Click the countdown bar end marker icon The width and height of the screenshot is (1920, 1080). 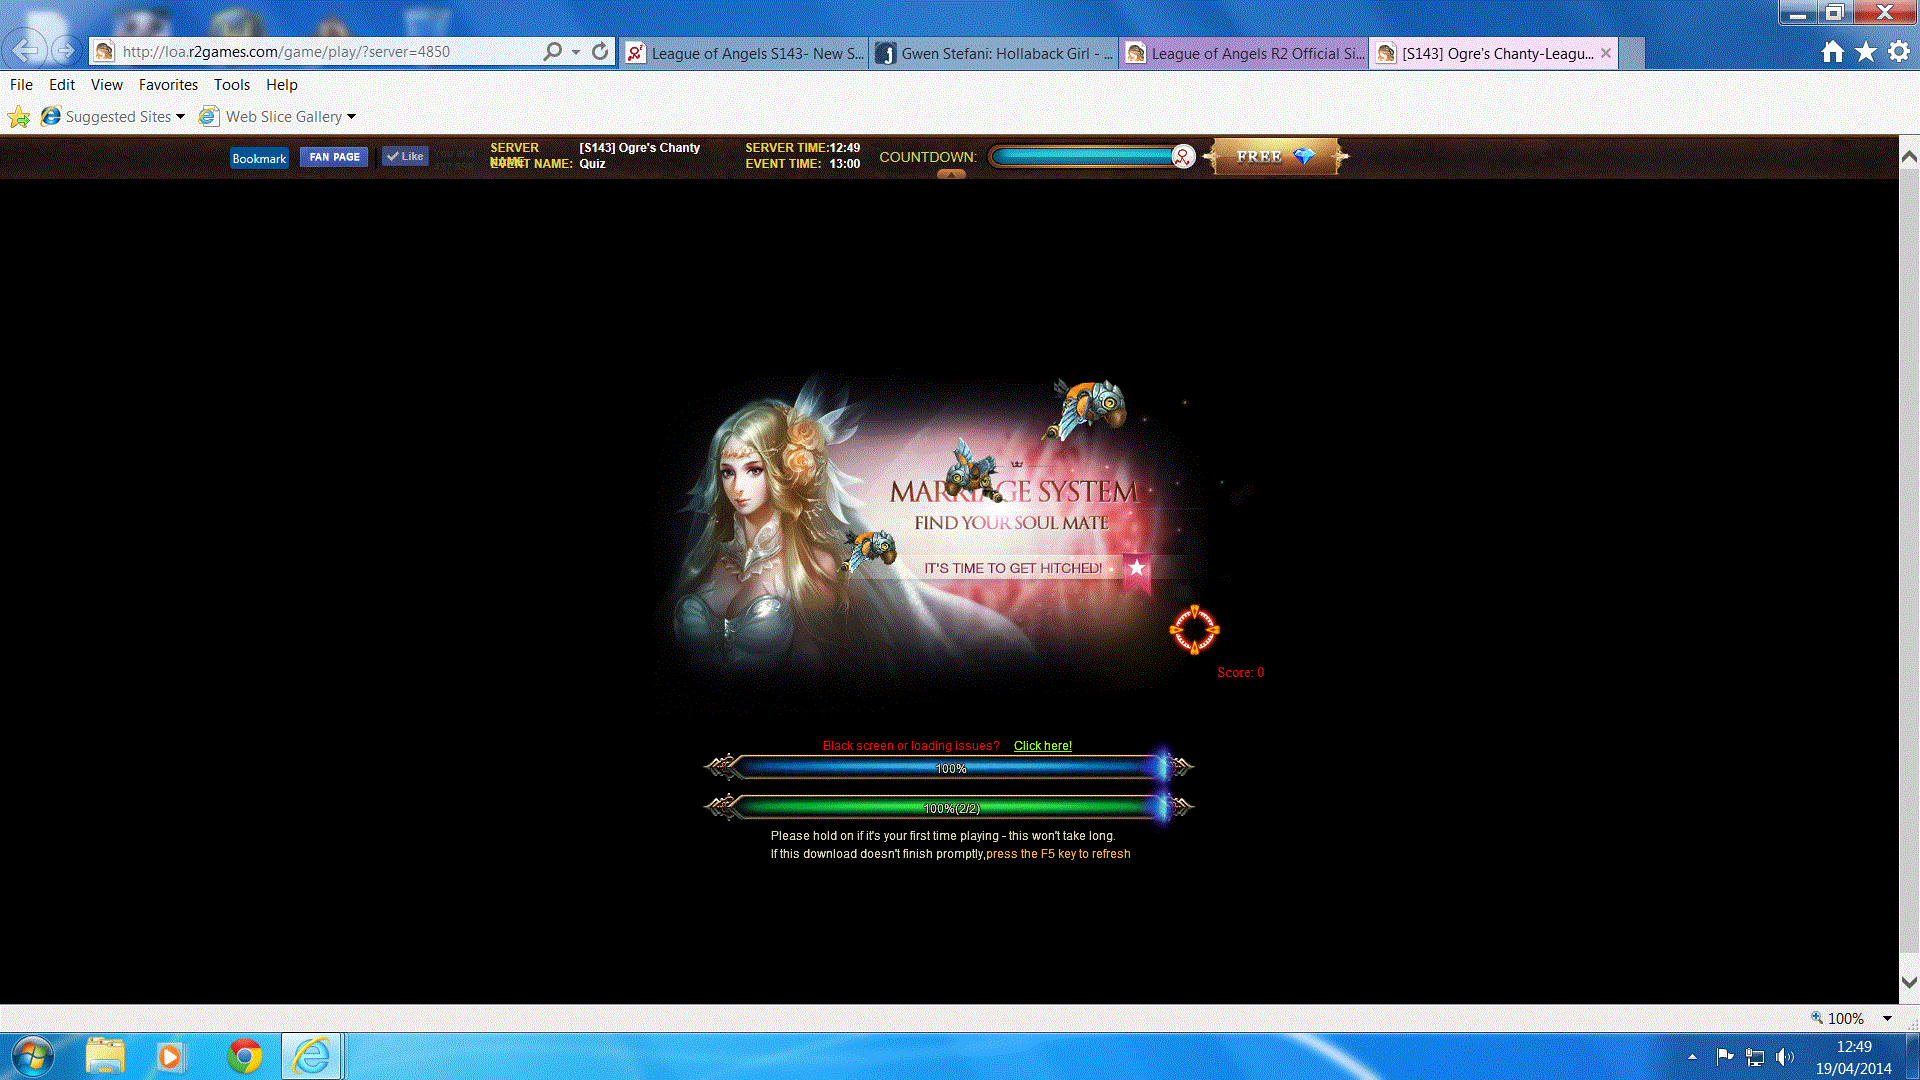click(1183, 157)
